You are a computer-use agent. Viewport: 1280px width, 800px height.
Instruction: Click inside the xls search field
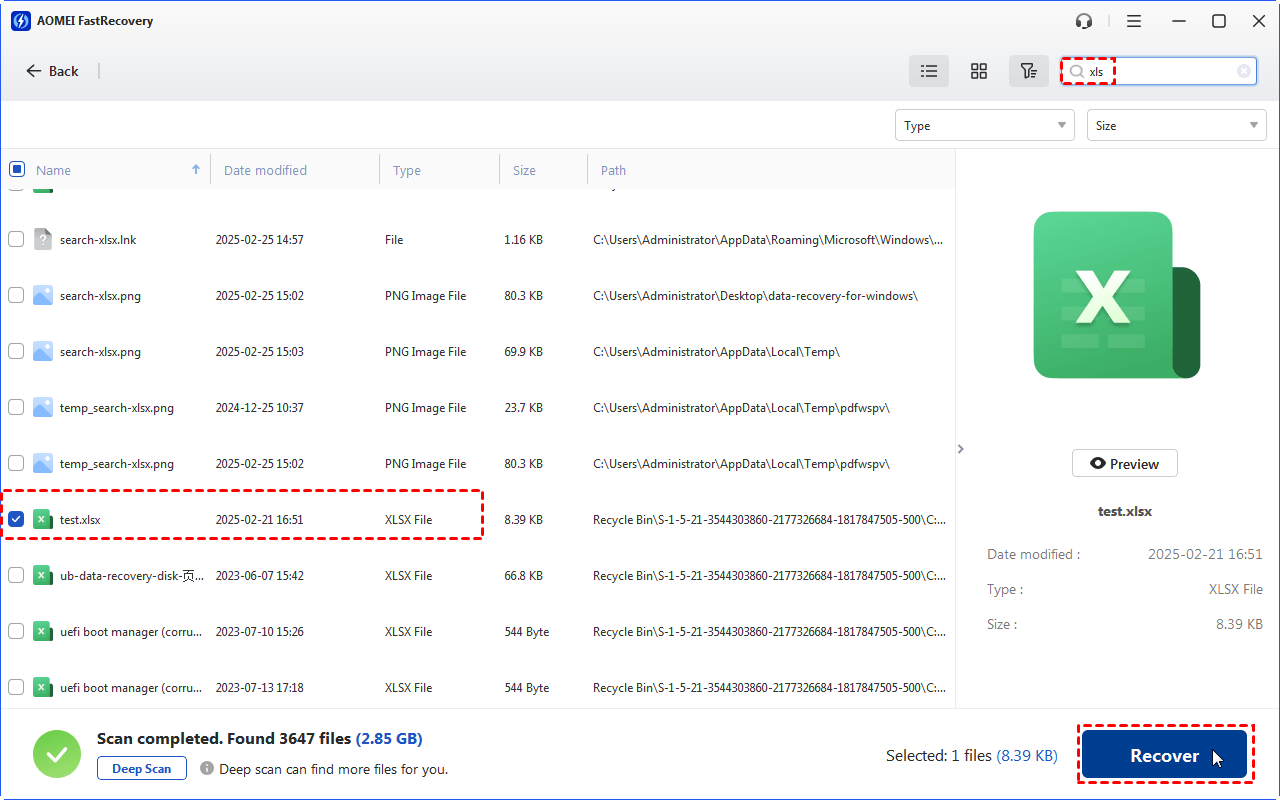click(1160, 71)
